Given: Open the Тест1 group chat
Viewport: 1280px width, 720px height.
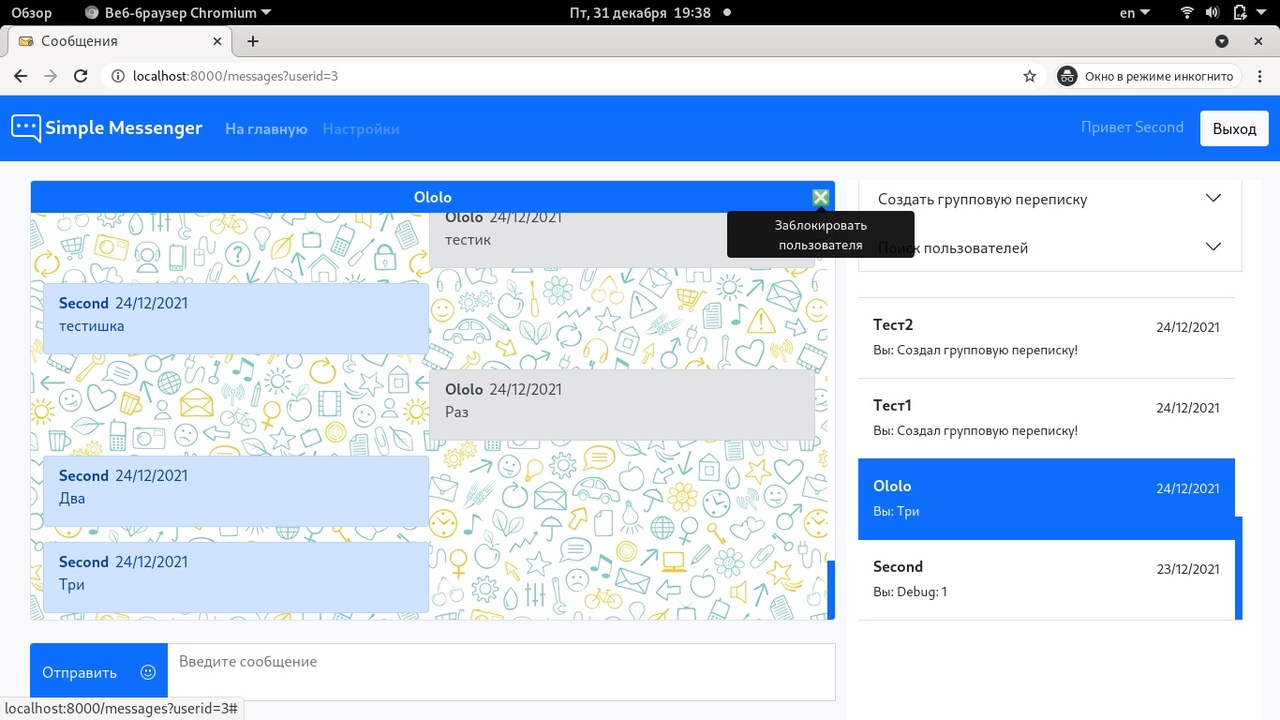Looking at the screenshot, I should point(1046,418).
